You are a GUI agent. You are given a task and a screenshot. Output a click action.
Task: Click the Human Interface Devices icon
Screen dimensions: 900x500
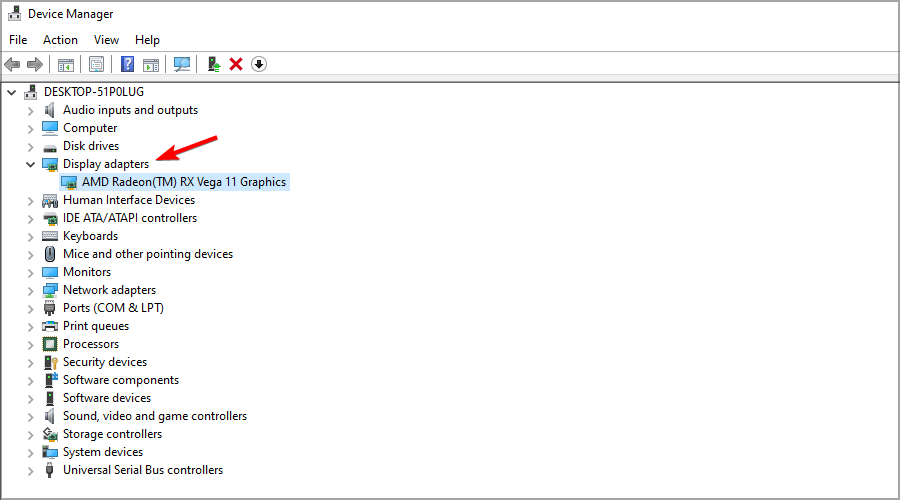[x=50, y=200]
